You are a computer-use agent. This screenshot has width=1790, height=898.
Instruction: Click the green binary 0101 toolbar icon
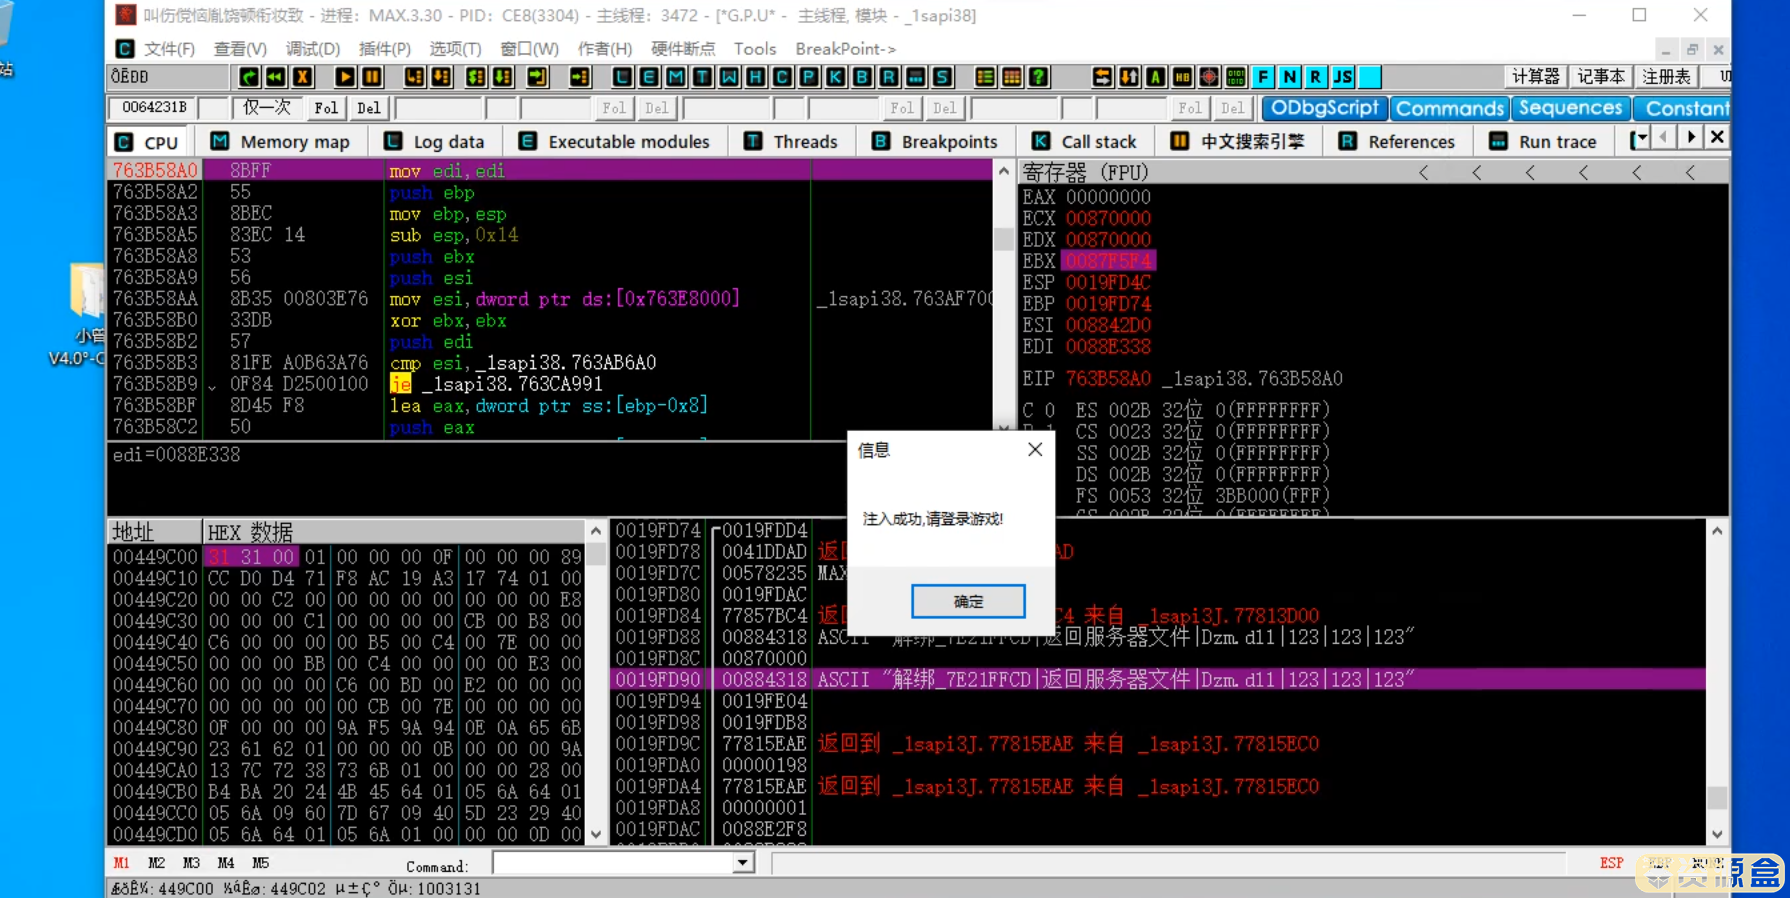pos(1236,77)
